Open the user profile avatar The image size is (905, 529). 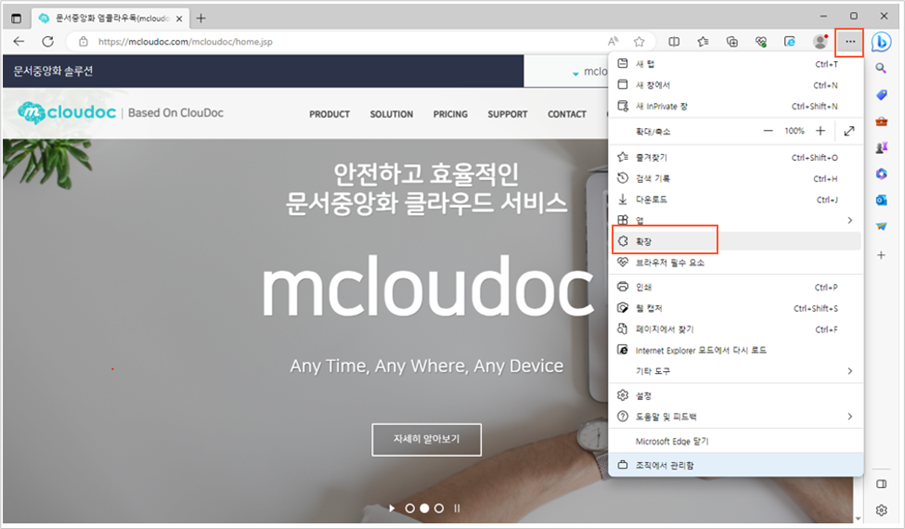(820, 42)
